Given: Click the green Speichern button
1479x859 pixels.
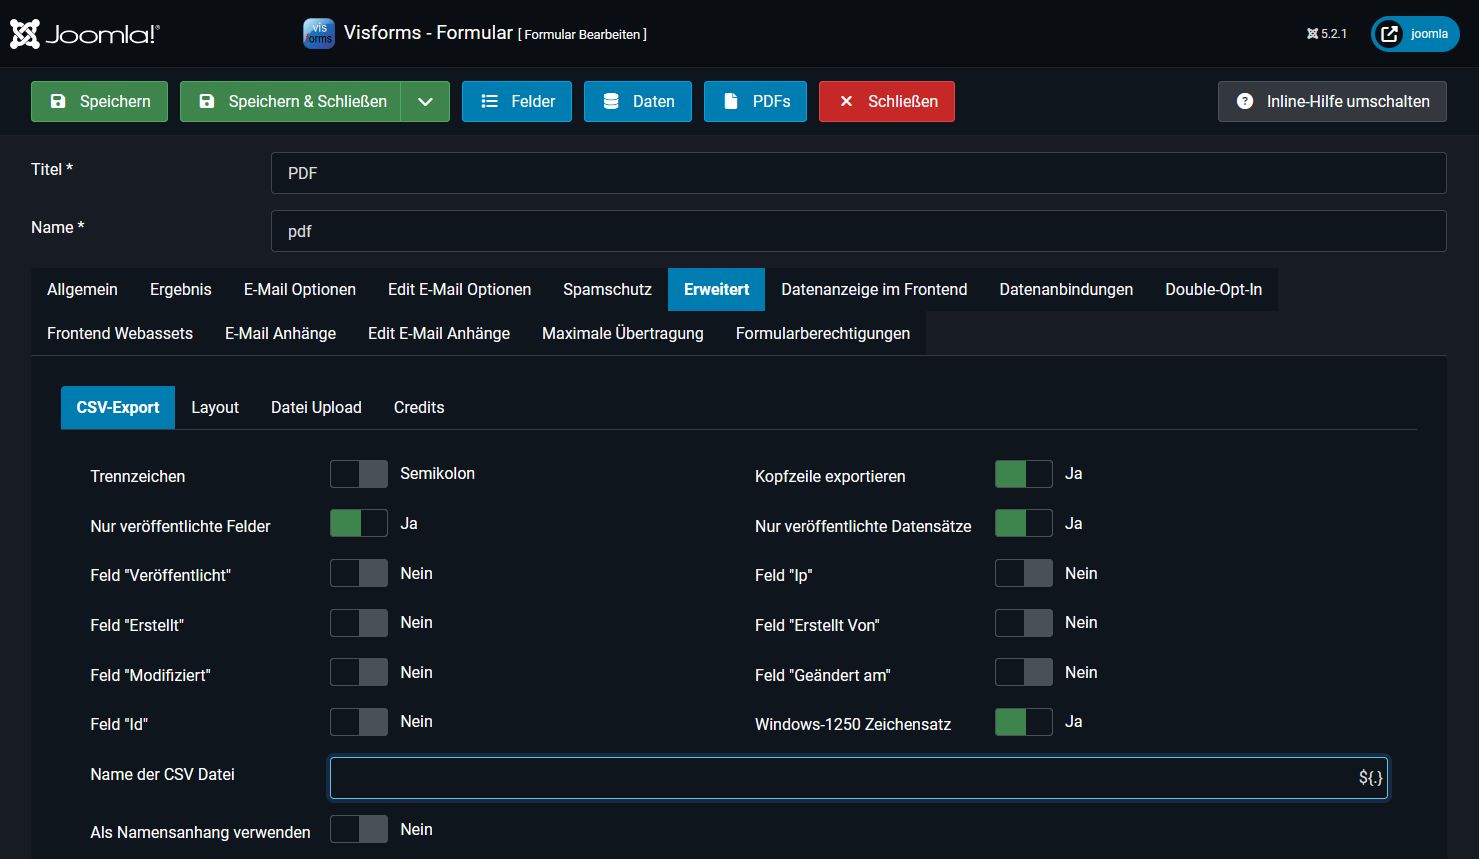Looking at the screenshot, I should click(99, 101).
